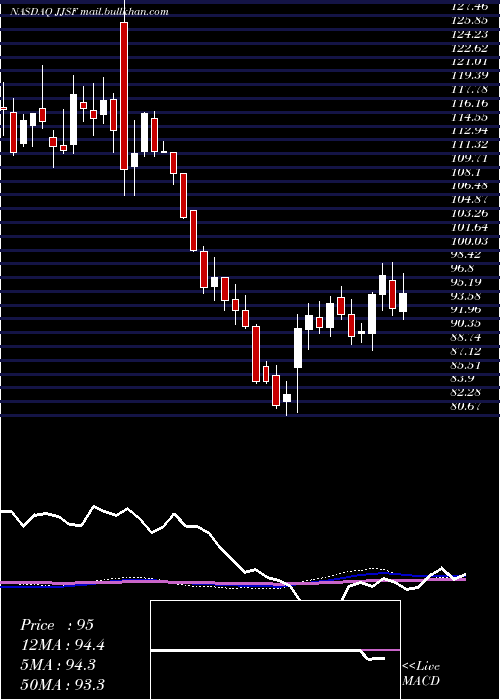The width and height of the screenshot is (500, 700).
Task: Select the 101.64 axis value
Action: (x=469, y=228)
